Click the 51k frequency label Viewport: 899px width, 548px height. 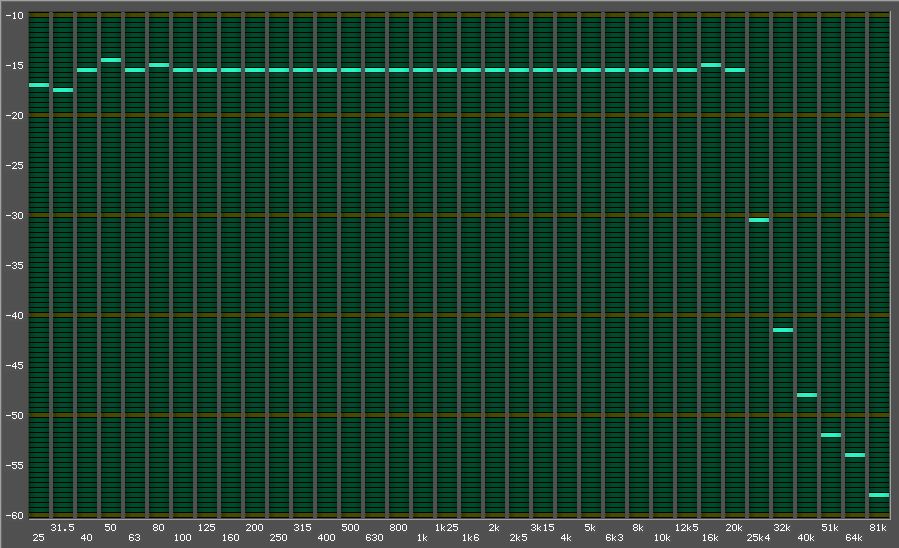pyautogui.click(x=830, y=527)
